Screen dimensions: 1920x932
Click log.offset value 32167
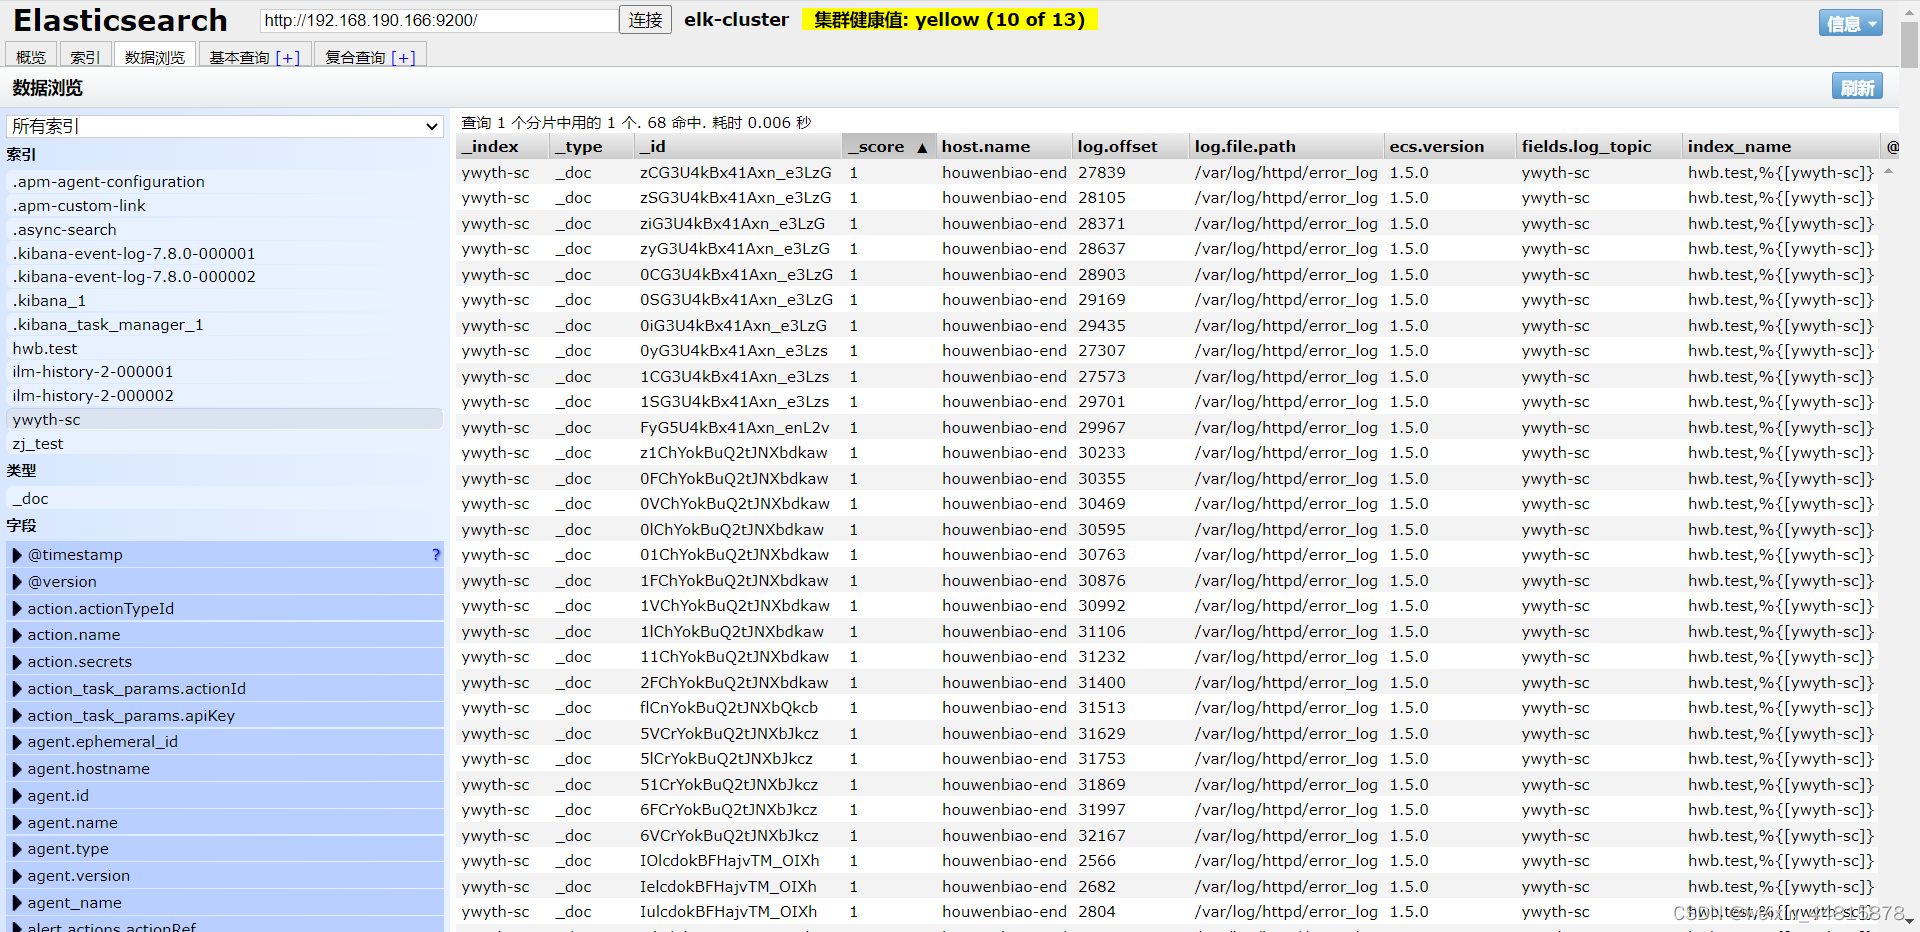pyautogui.click(x=1102, y=836)
